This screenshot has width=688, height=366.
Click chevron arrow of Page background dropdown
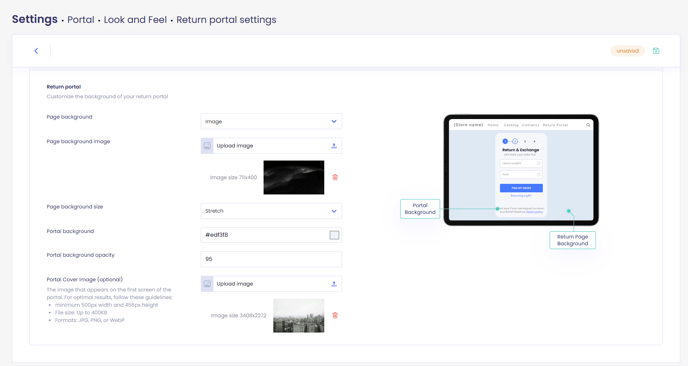(x=334, y=122)
